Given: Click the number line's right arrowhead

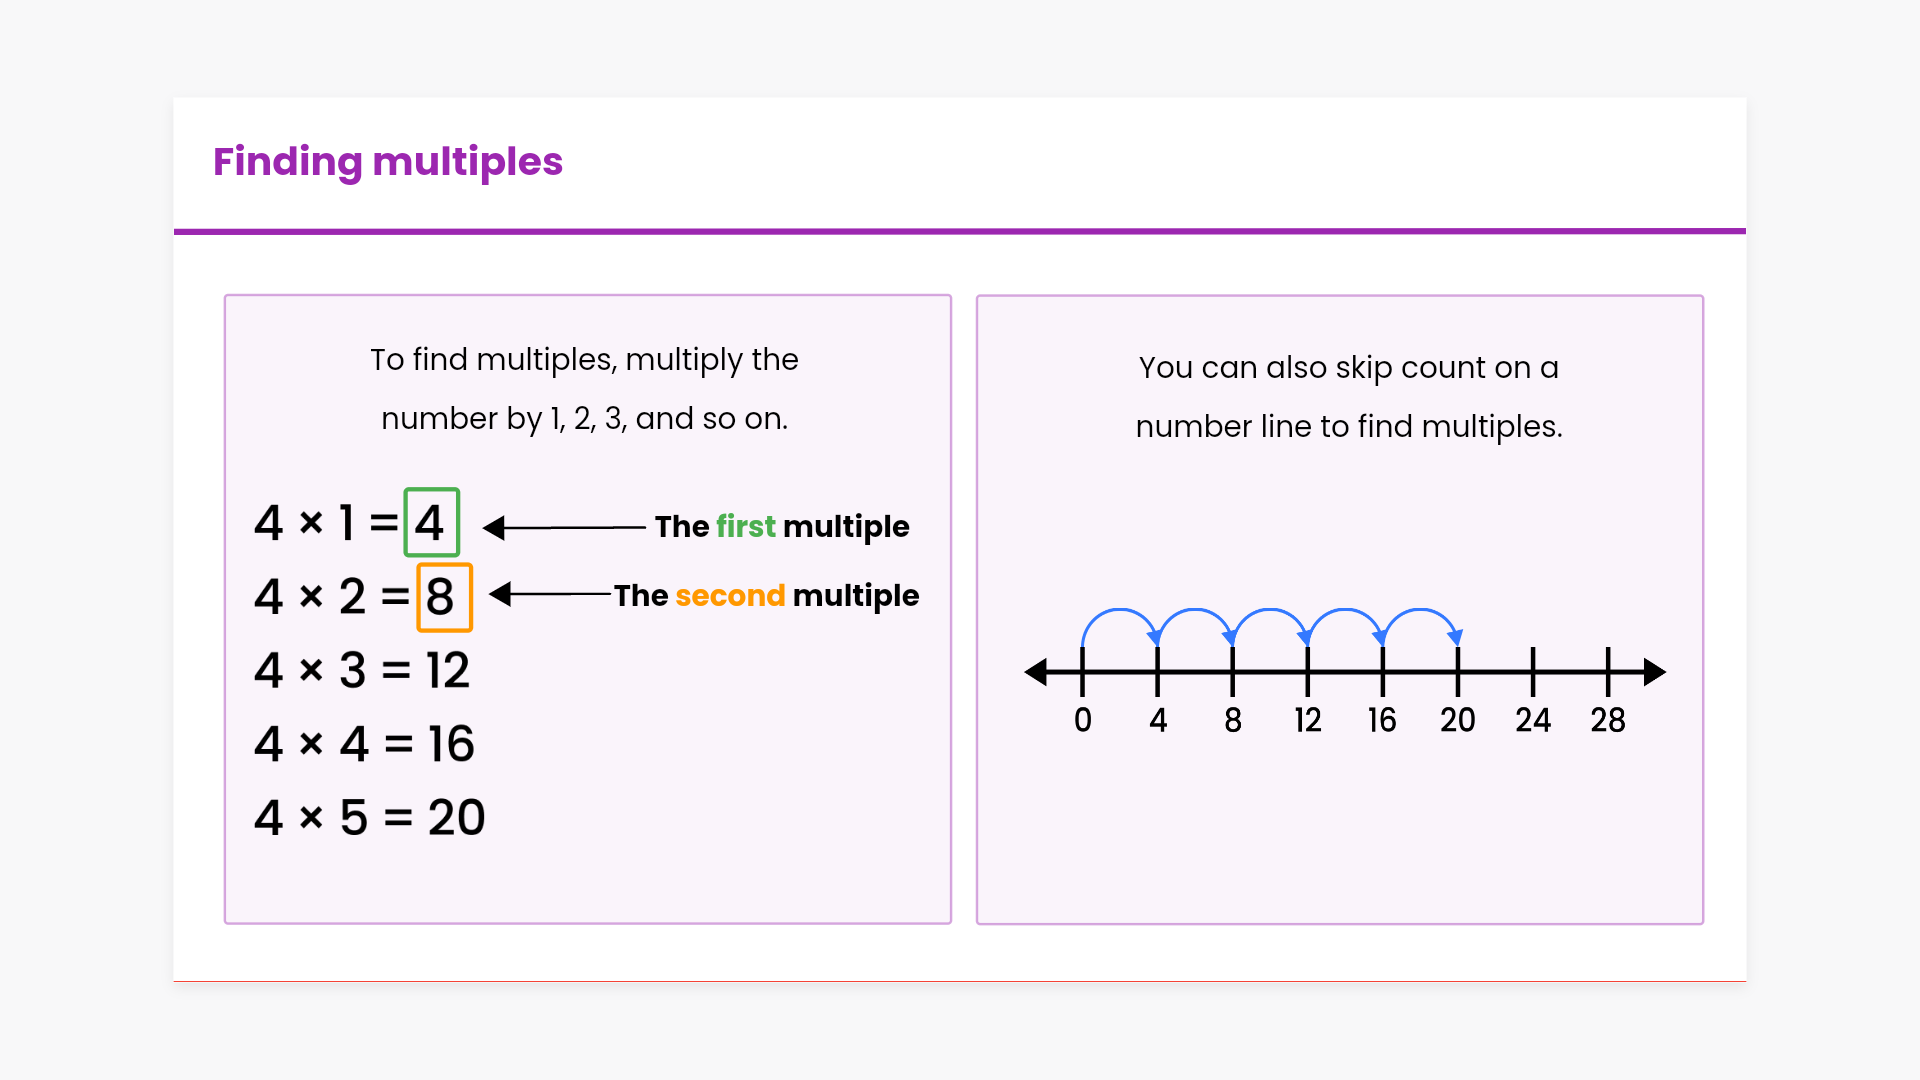Looking at the screenshot, I should [x=1654, y=672].
